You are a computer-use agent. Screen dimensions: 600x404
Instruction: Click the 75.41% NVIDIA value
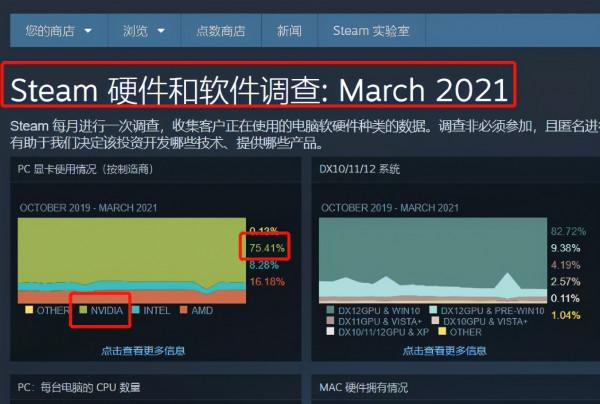click(267, 248)
